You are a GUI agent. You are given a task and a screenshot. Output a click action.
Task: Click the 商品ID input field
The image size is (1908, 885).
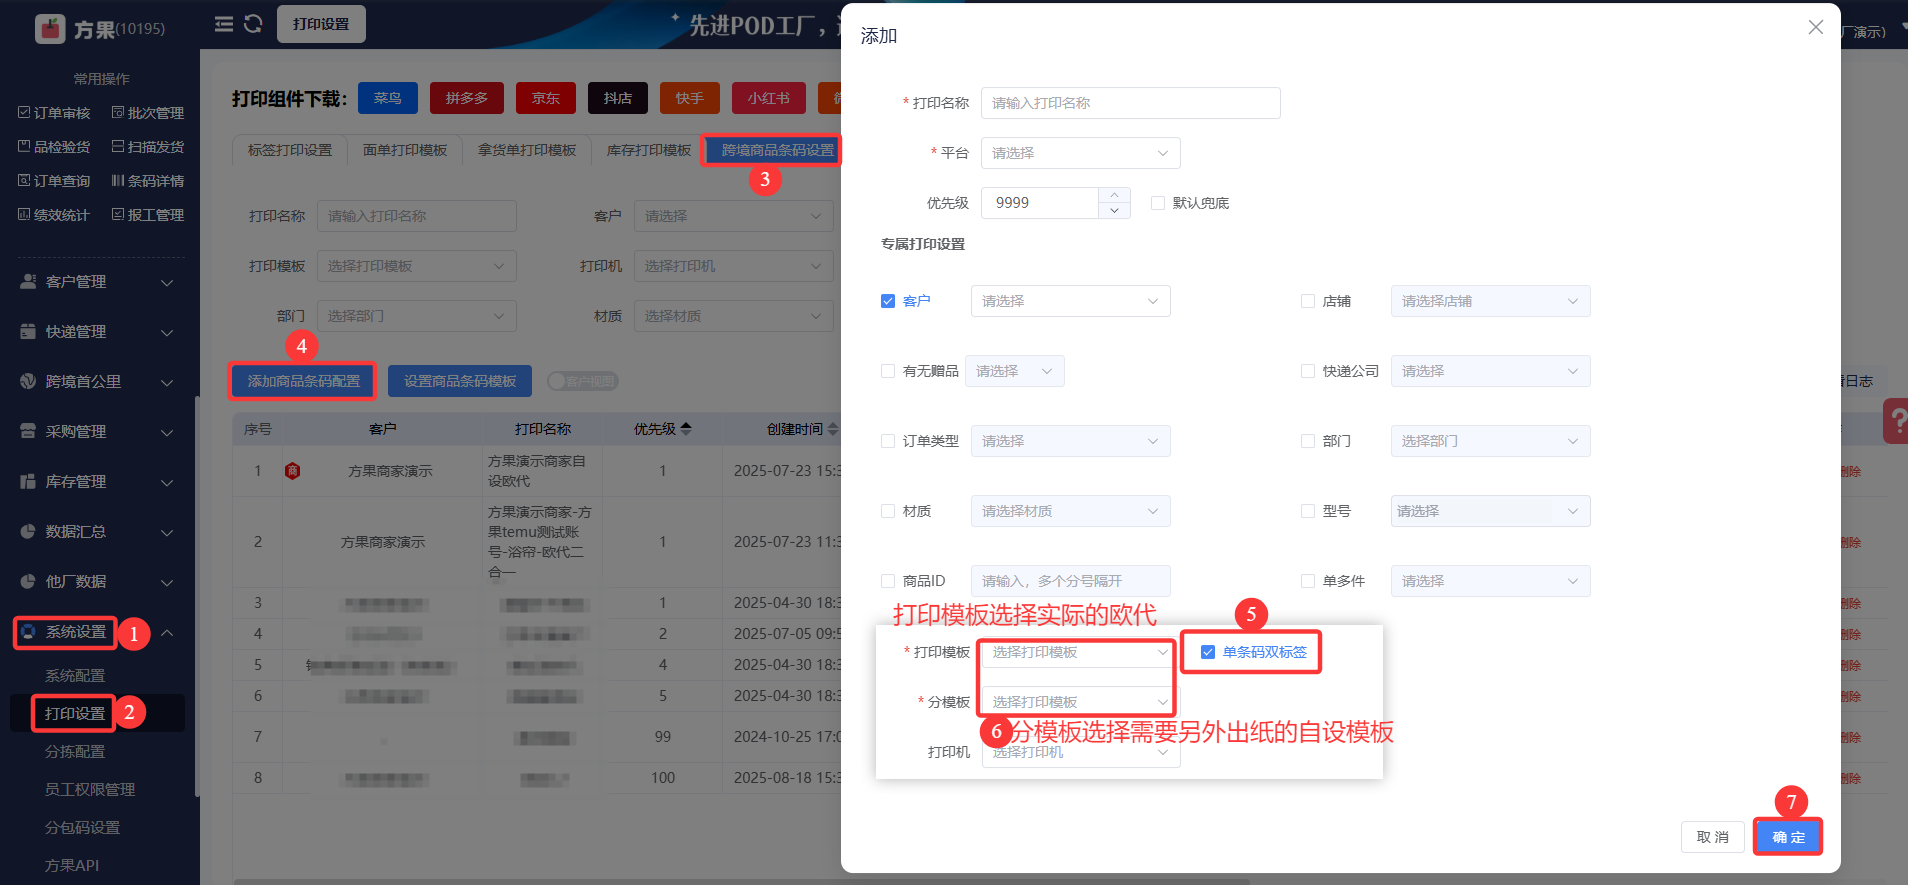pos(1070,581)
